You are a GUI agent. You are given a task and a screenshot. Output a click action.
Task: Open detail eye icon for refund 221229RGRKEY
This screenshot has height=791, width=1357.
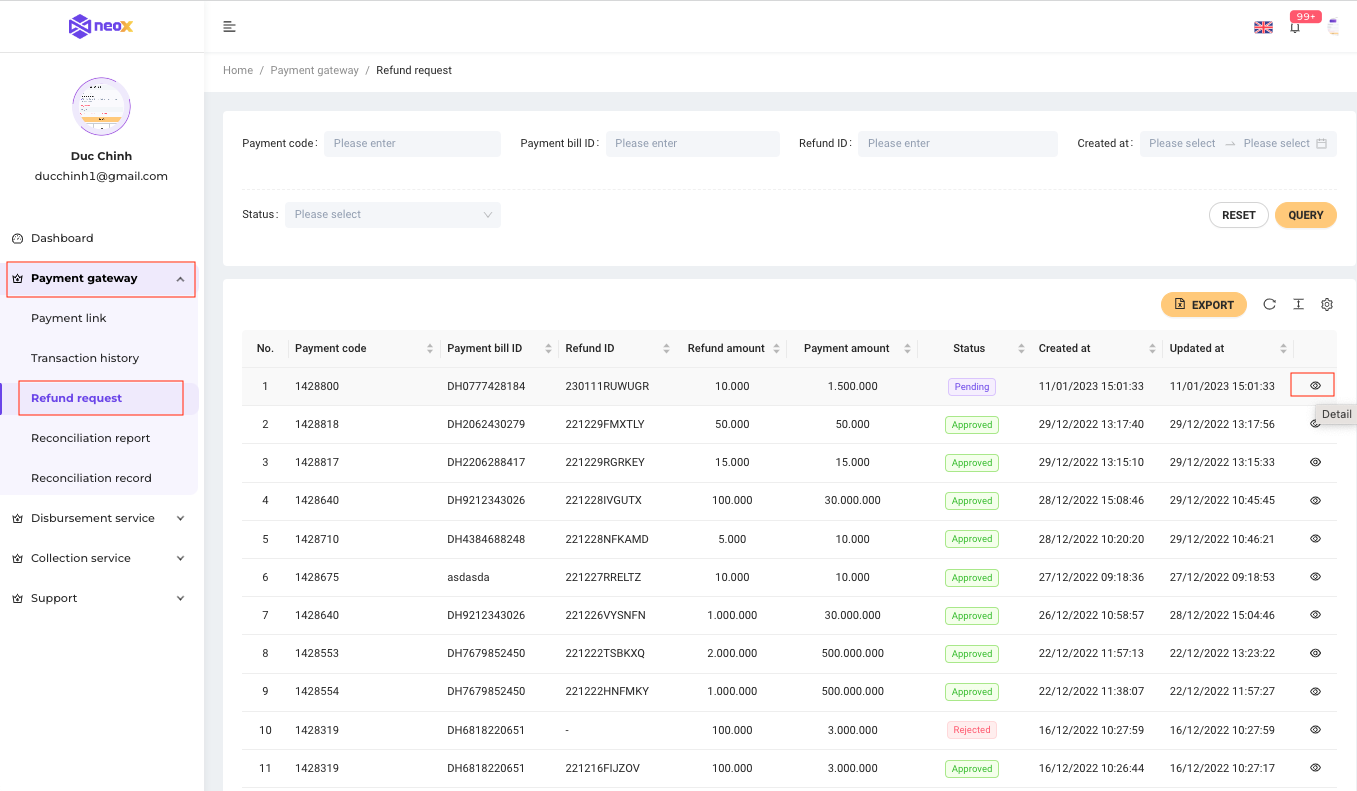tap(1315, 462)
